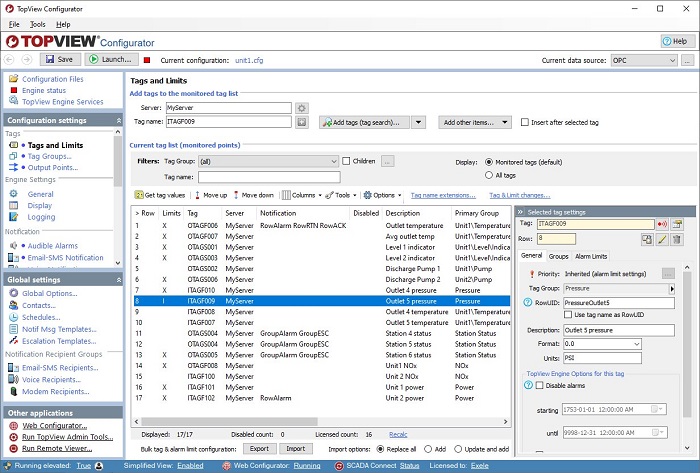This screenshot has height=473, width=700.
Task: Choose Update and add import option
Action: [x=458, y=449]
